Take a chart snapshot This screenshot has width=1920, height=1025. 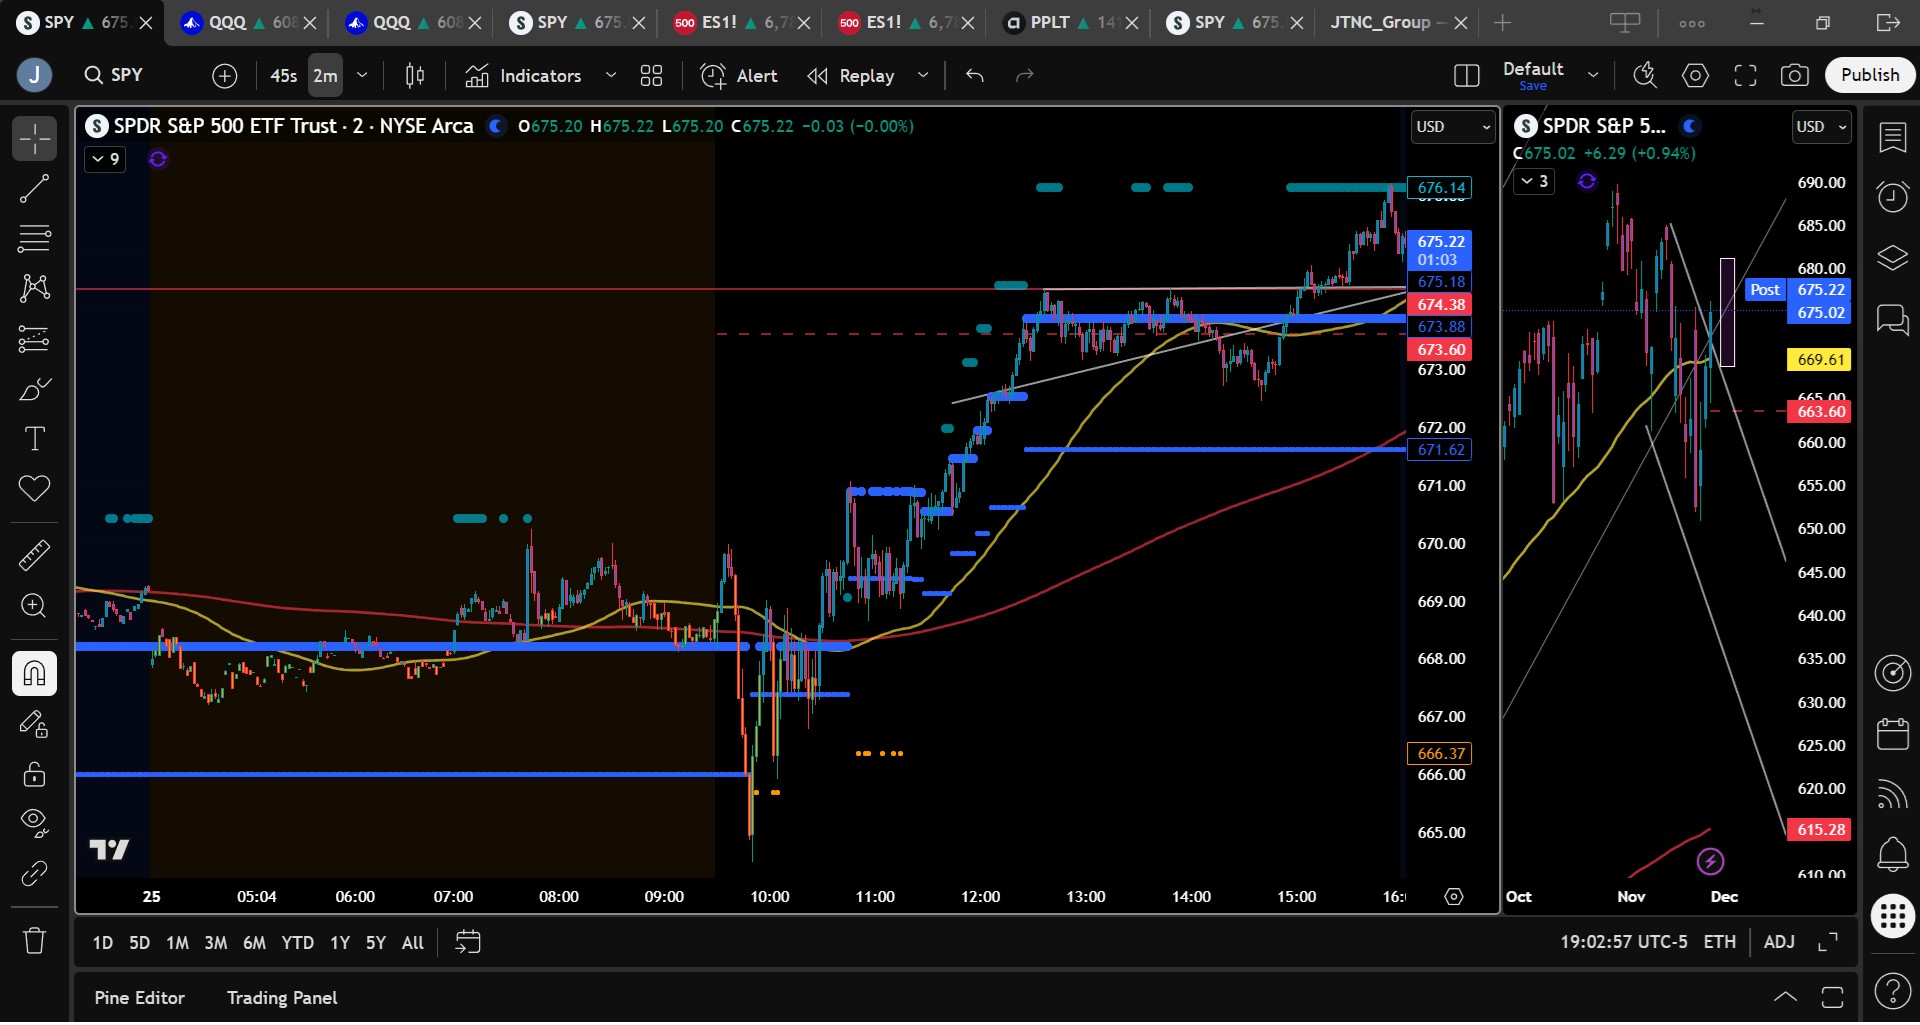[1795, 75]
